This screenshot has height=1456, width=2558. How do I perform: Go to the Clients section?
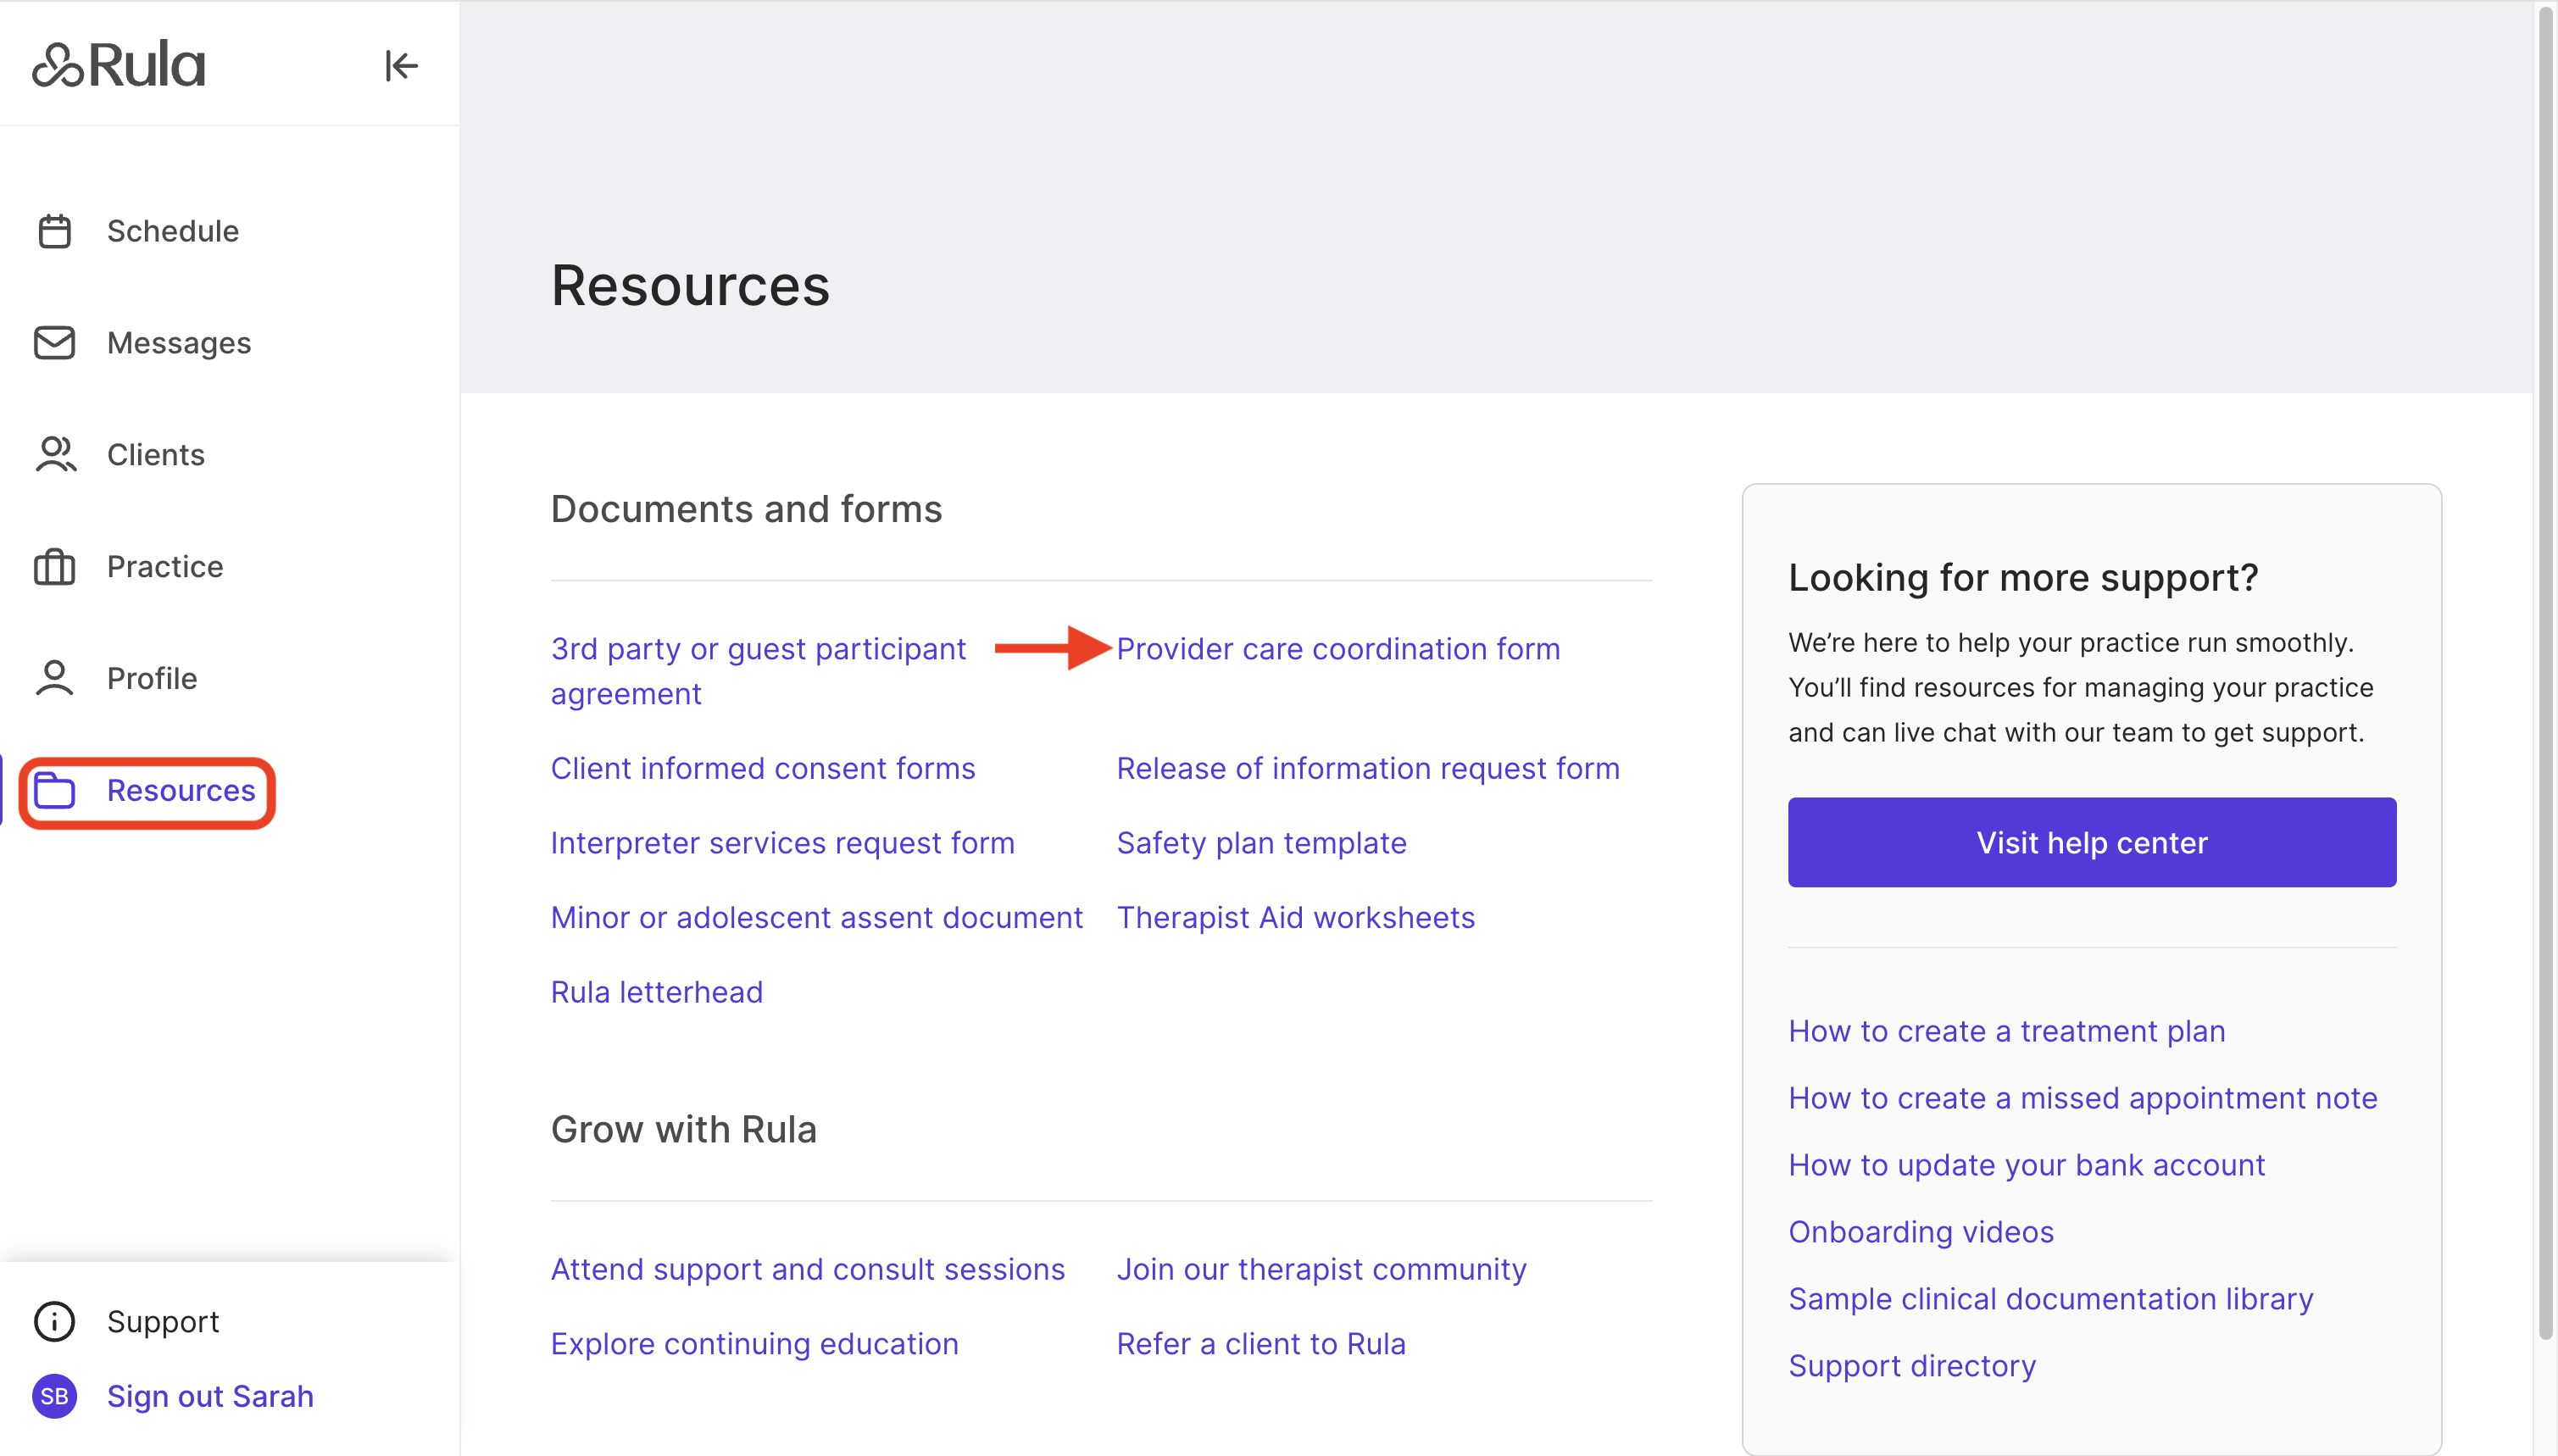[156, 455]
